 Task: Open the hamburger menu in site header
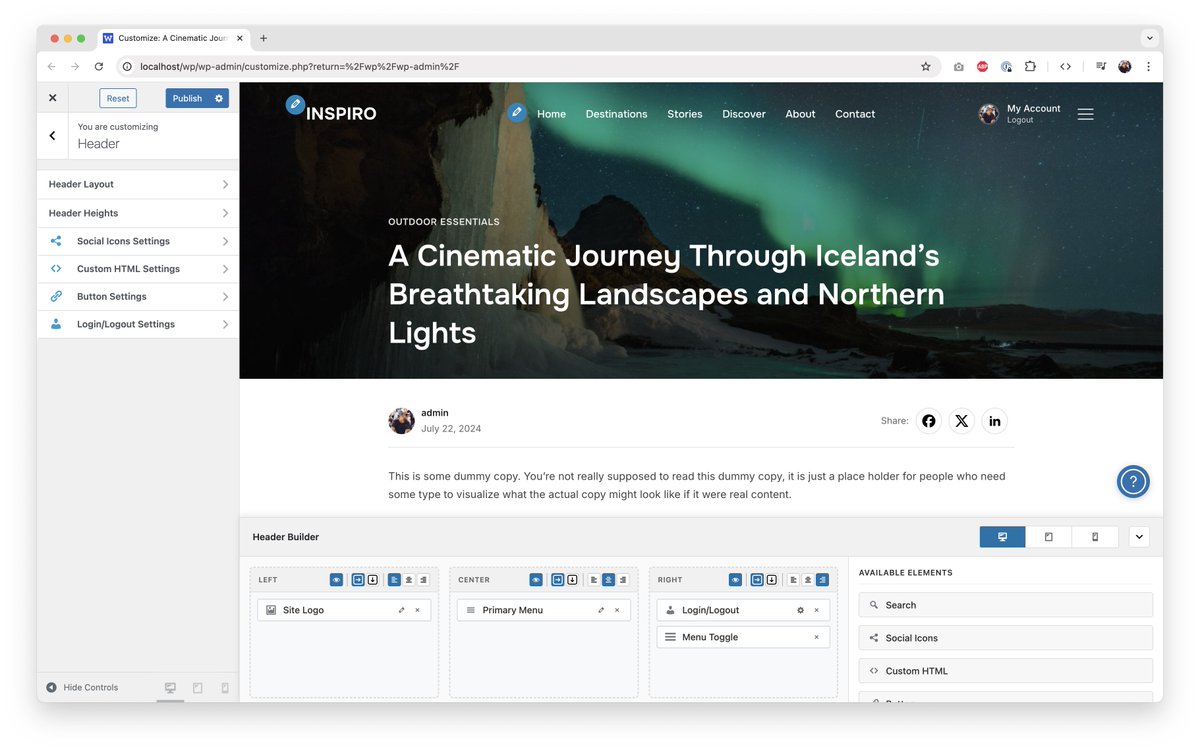[1085, 114]
